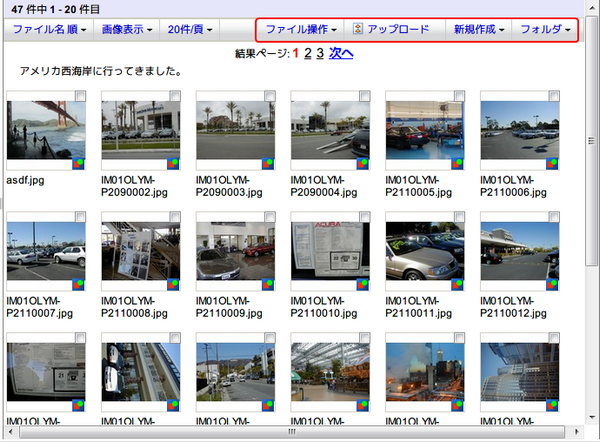Expand the 新規作成 dropdown
The width and height of the screenshot is (600, 442).
(x=479, y=29)
